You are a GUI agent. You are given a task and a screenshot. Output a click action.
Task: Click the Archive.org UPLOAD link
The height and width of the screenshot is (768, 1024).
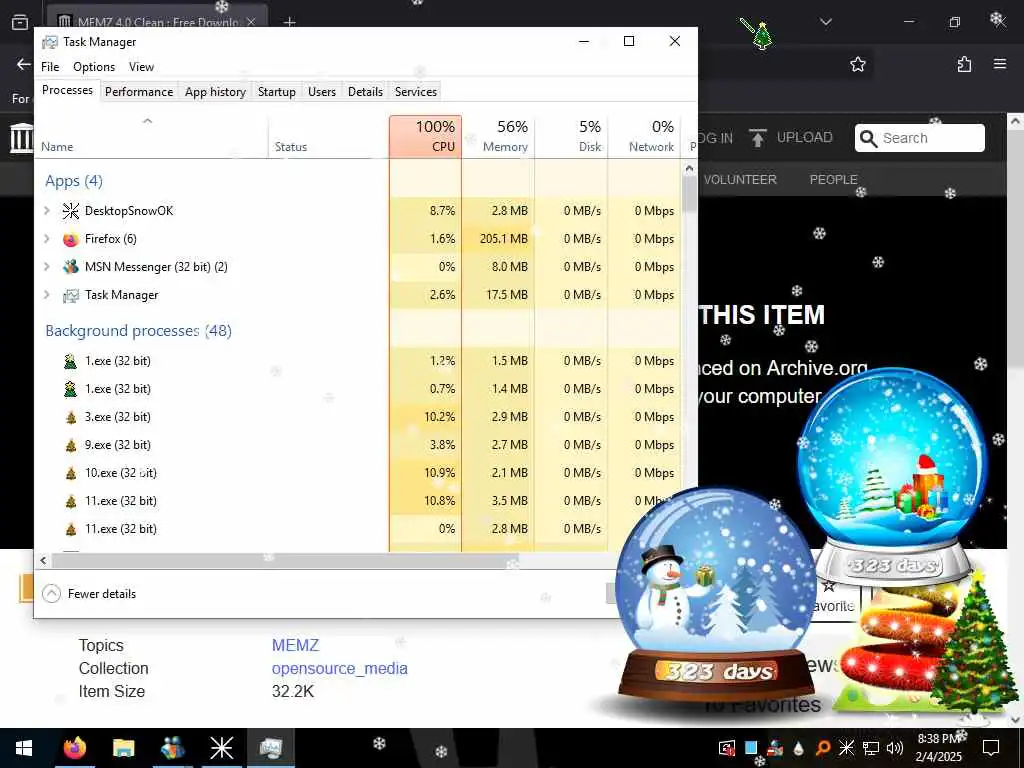tap(791, 138)
